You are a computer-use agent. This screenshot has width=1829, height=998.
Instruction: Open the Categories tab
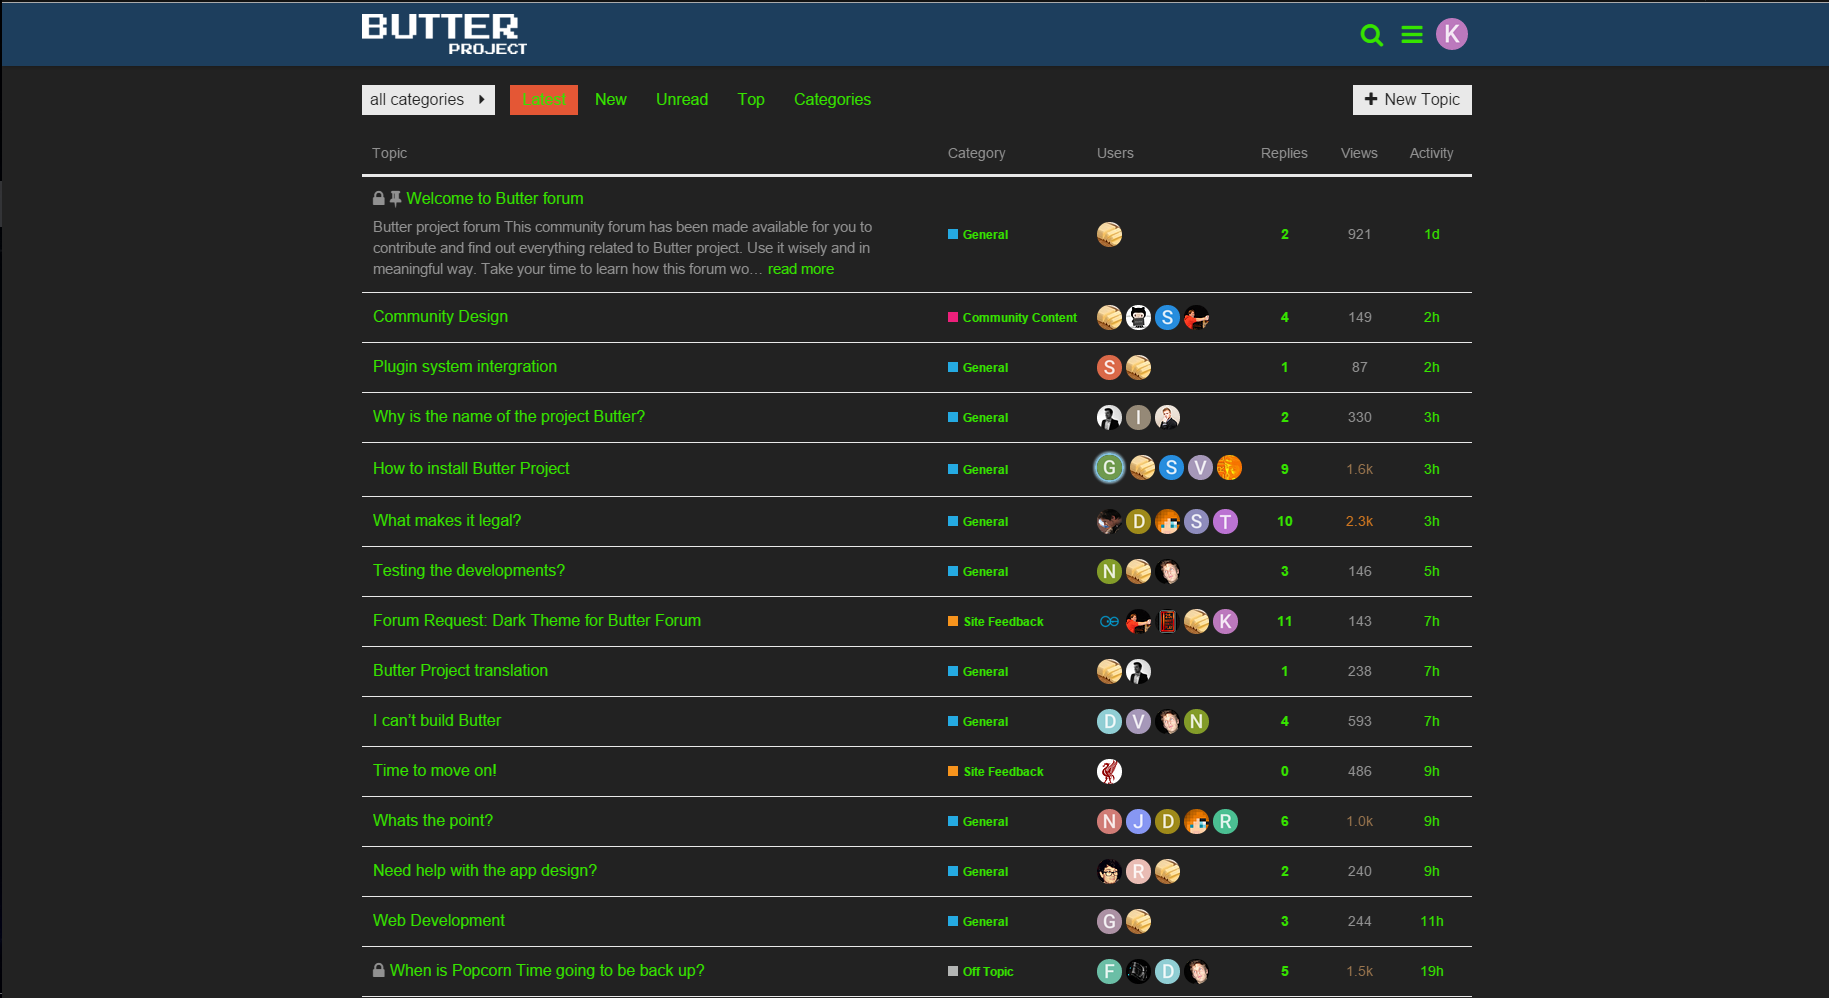pyautogui.click(x=832, y=100)
